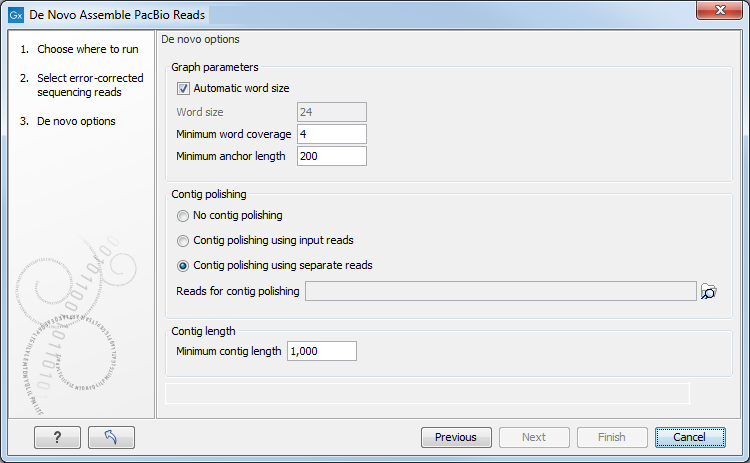This screenshot has height=463, width=750.
Task: Edit the Minimum word coverage field
Action: click(x=332, y=134)
